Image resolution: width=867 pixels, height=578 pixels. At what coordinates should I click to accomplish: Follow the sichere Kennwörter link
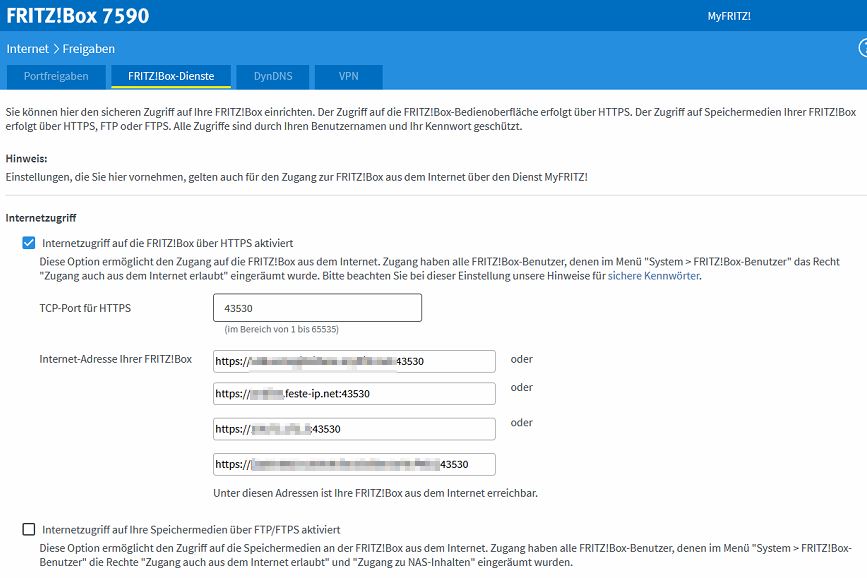point(654,275)
